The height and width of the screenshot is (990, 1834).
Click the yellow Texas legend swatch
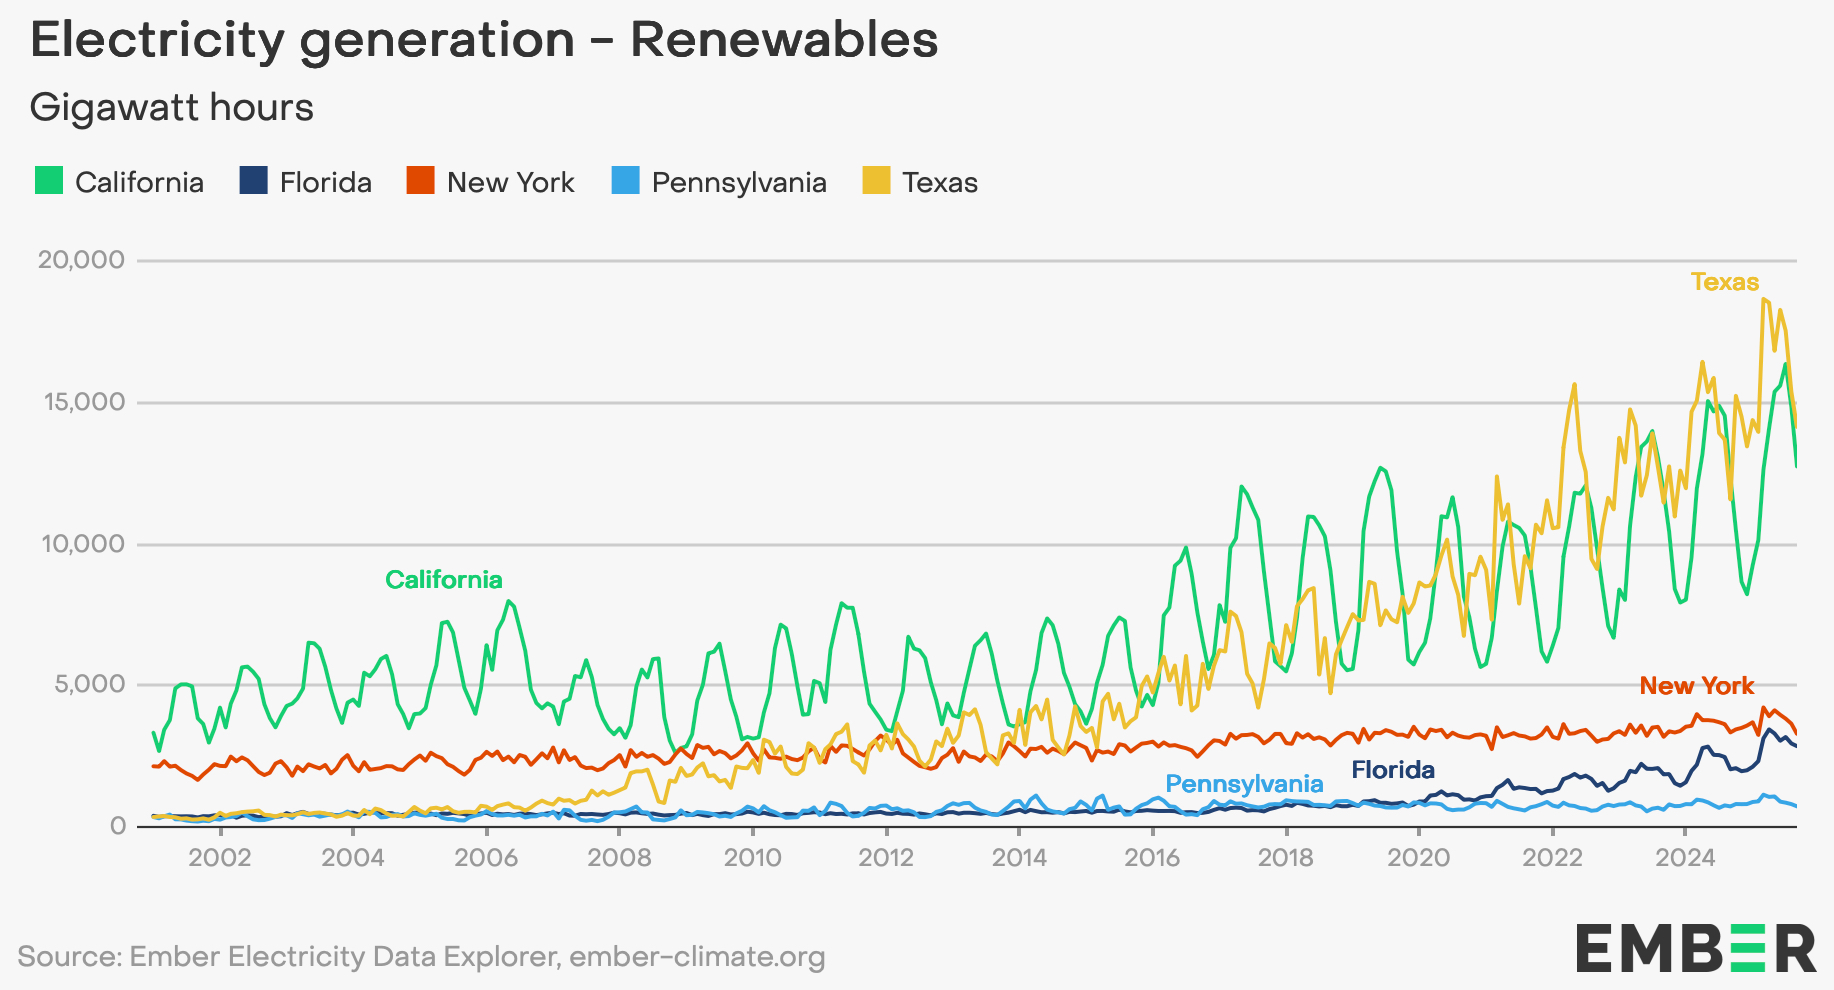click(876, 181)
